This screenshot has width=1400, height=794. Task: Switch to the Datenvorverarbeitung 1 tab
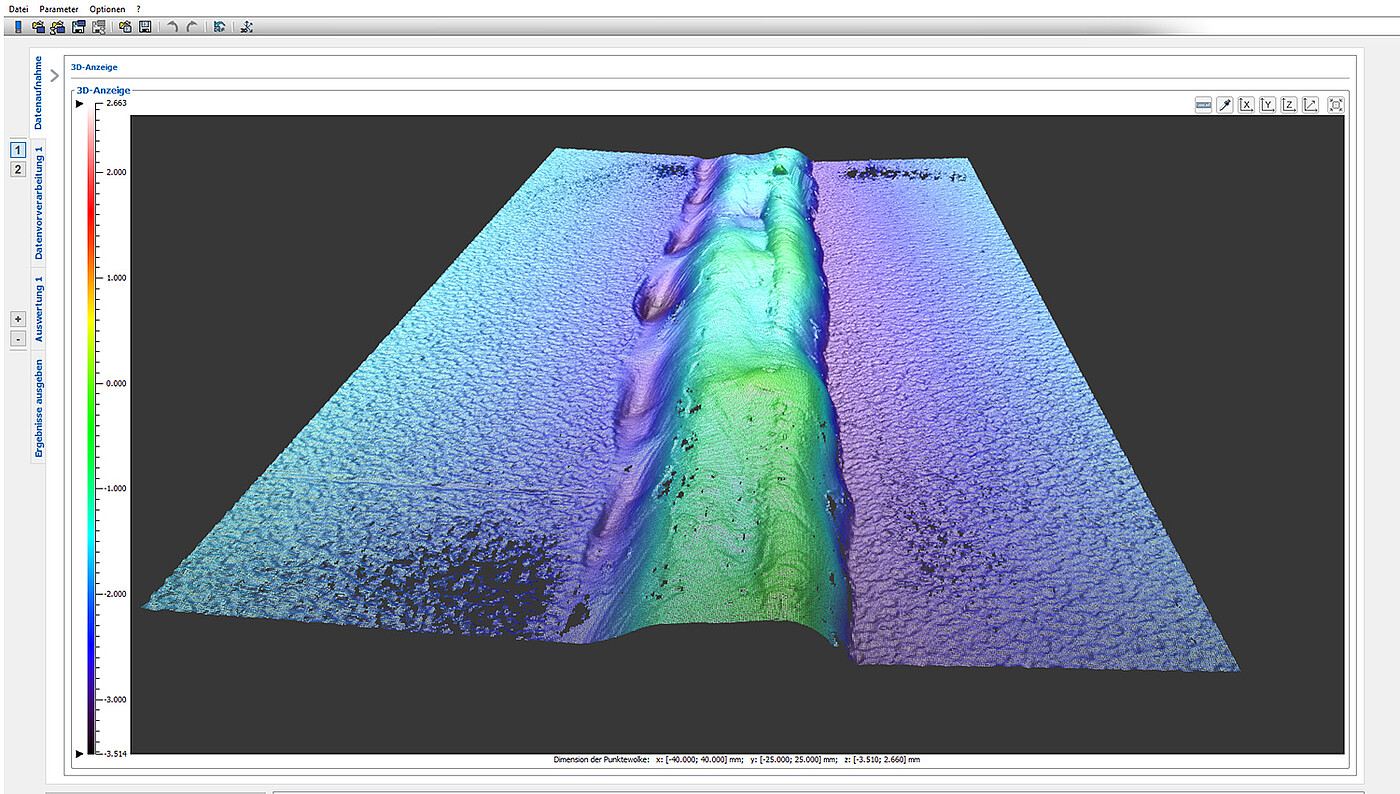point(39,202)
